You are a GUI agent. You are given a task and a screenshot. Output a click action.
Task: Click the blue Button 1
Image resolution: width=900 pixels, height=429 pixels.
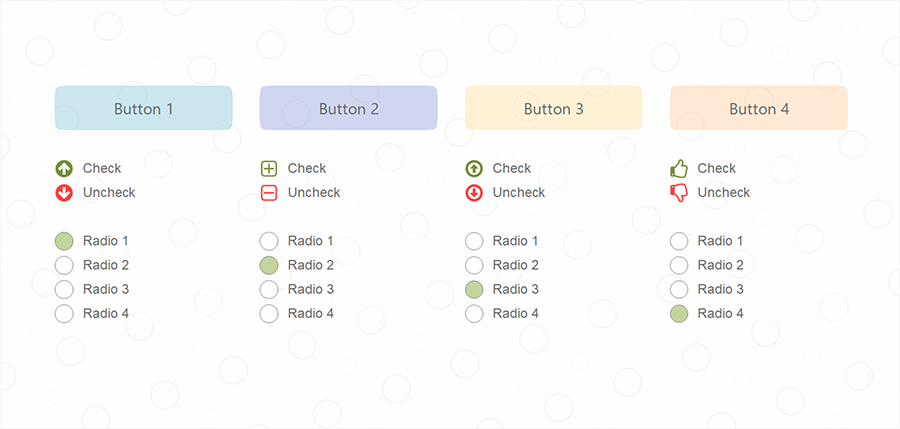[x=143, y=108]
